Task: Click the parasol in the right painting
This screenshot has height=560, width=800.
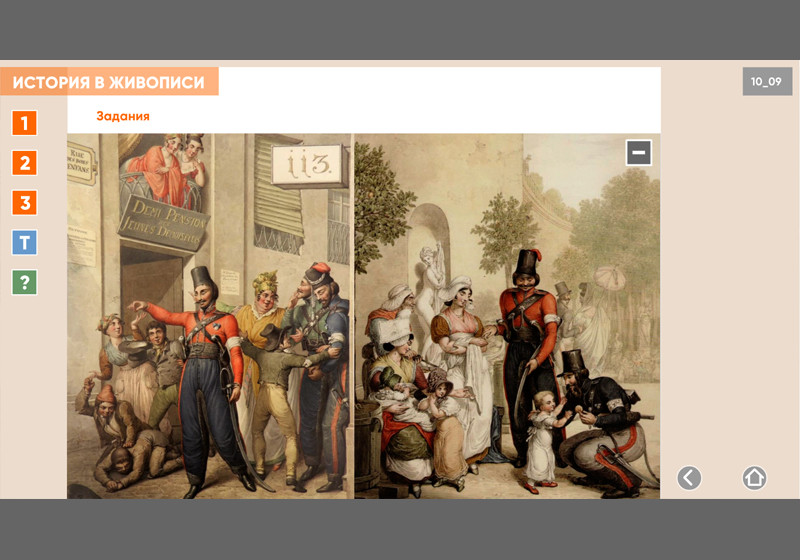Action: pos(609,277)
